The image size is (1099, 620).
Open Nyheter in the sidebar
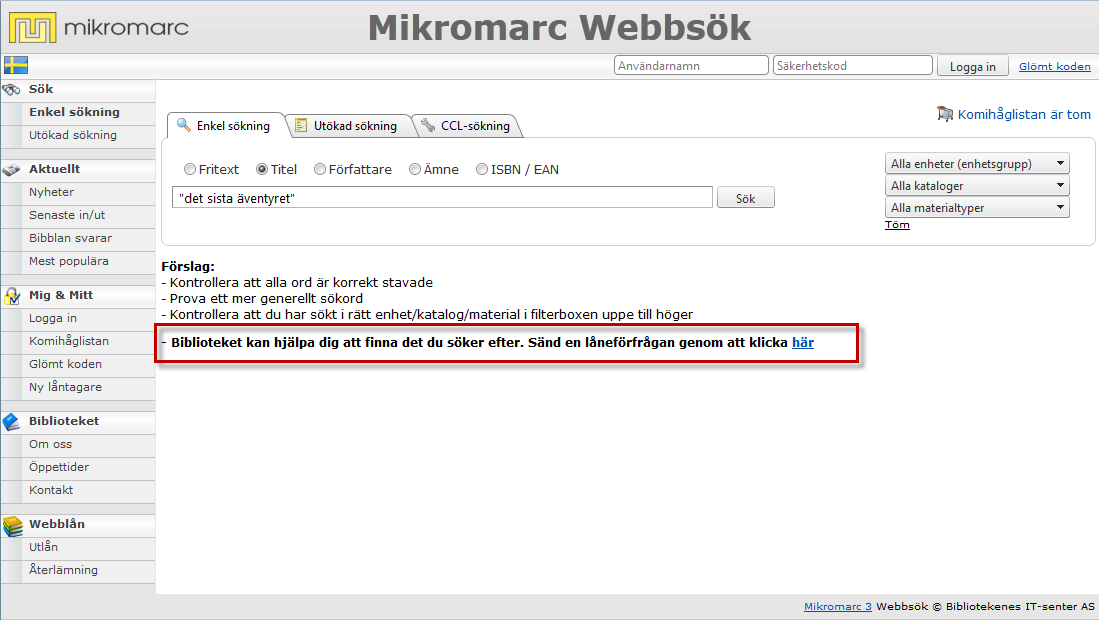click(51, 192)
